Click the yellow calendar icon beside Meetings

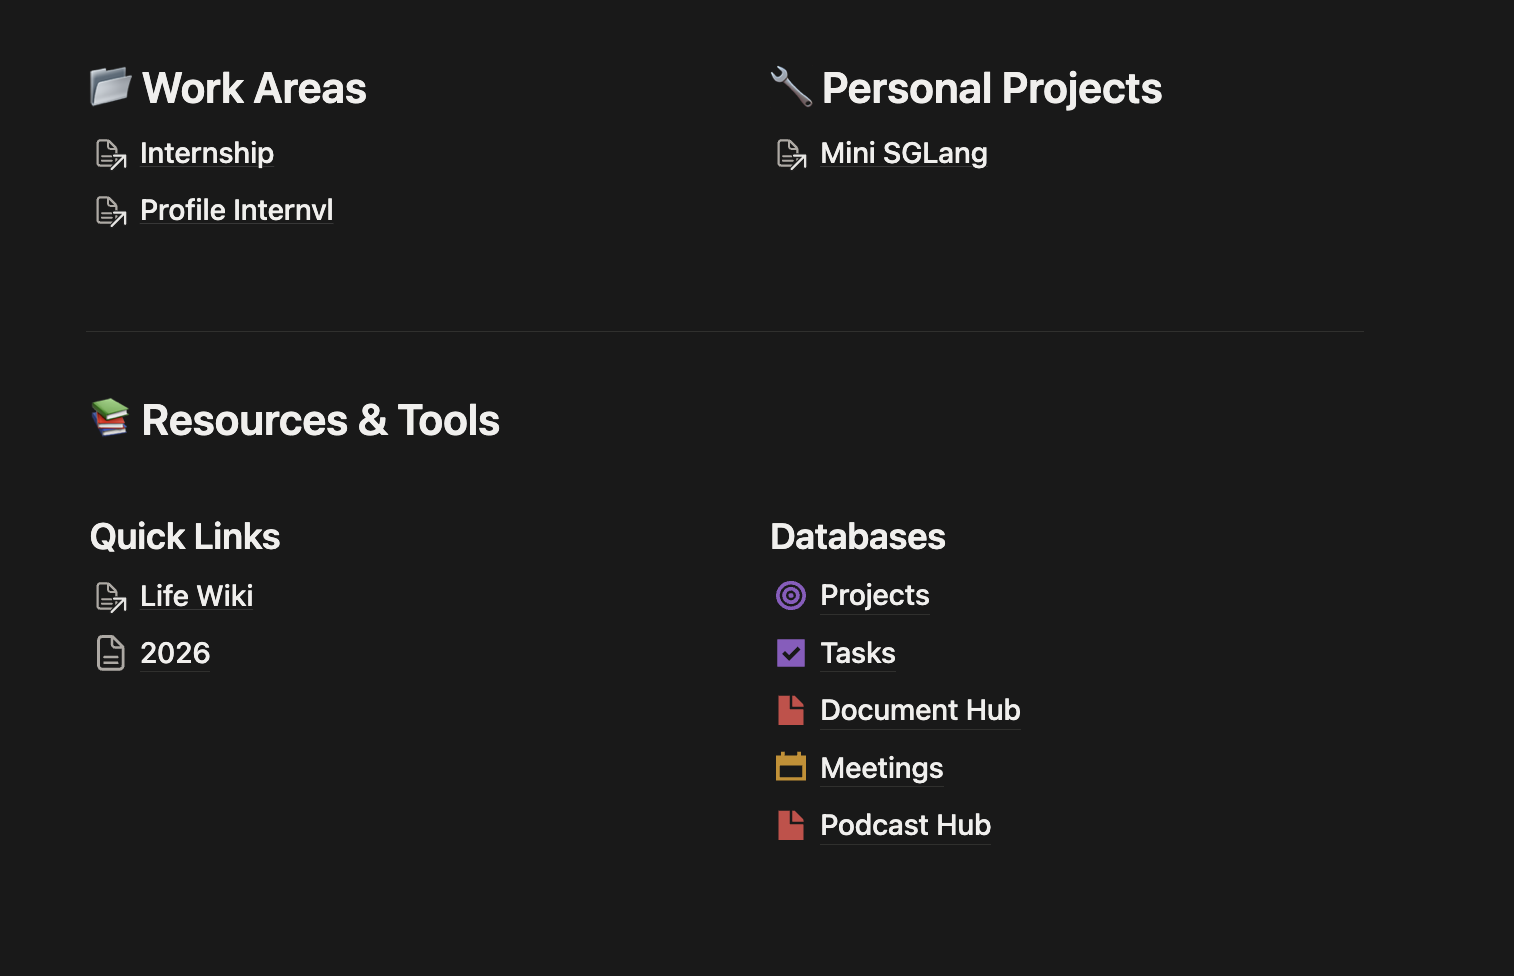click(x=790, y=767)
